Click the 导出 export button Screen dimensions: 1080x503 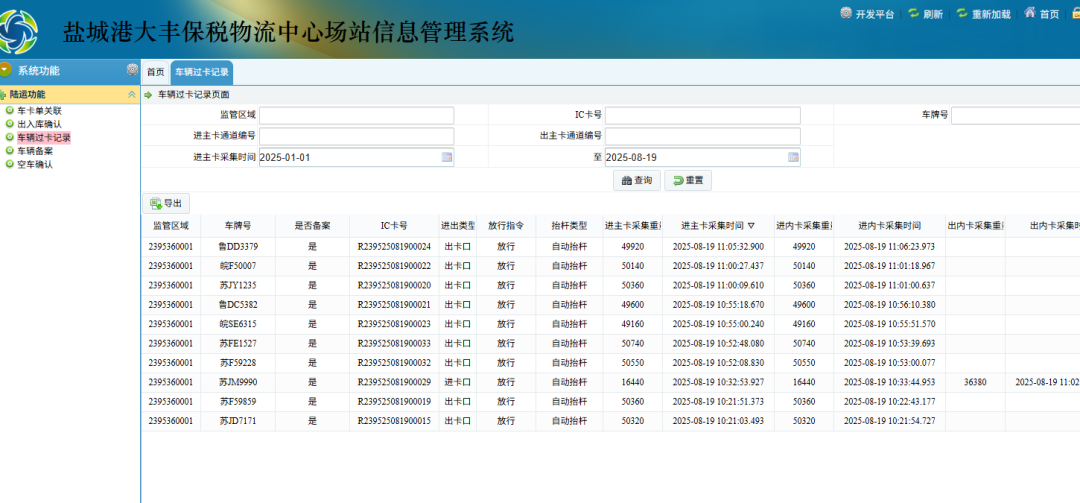(166, 203)
